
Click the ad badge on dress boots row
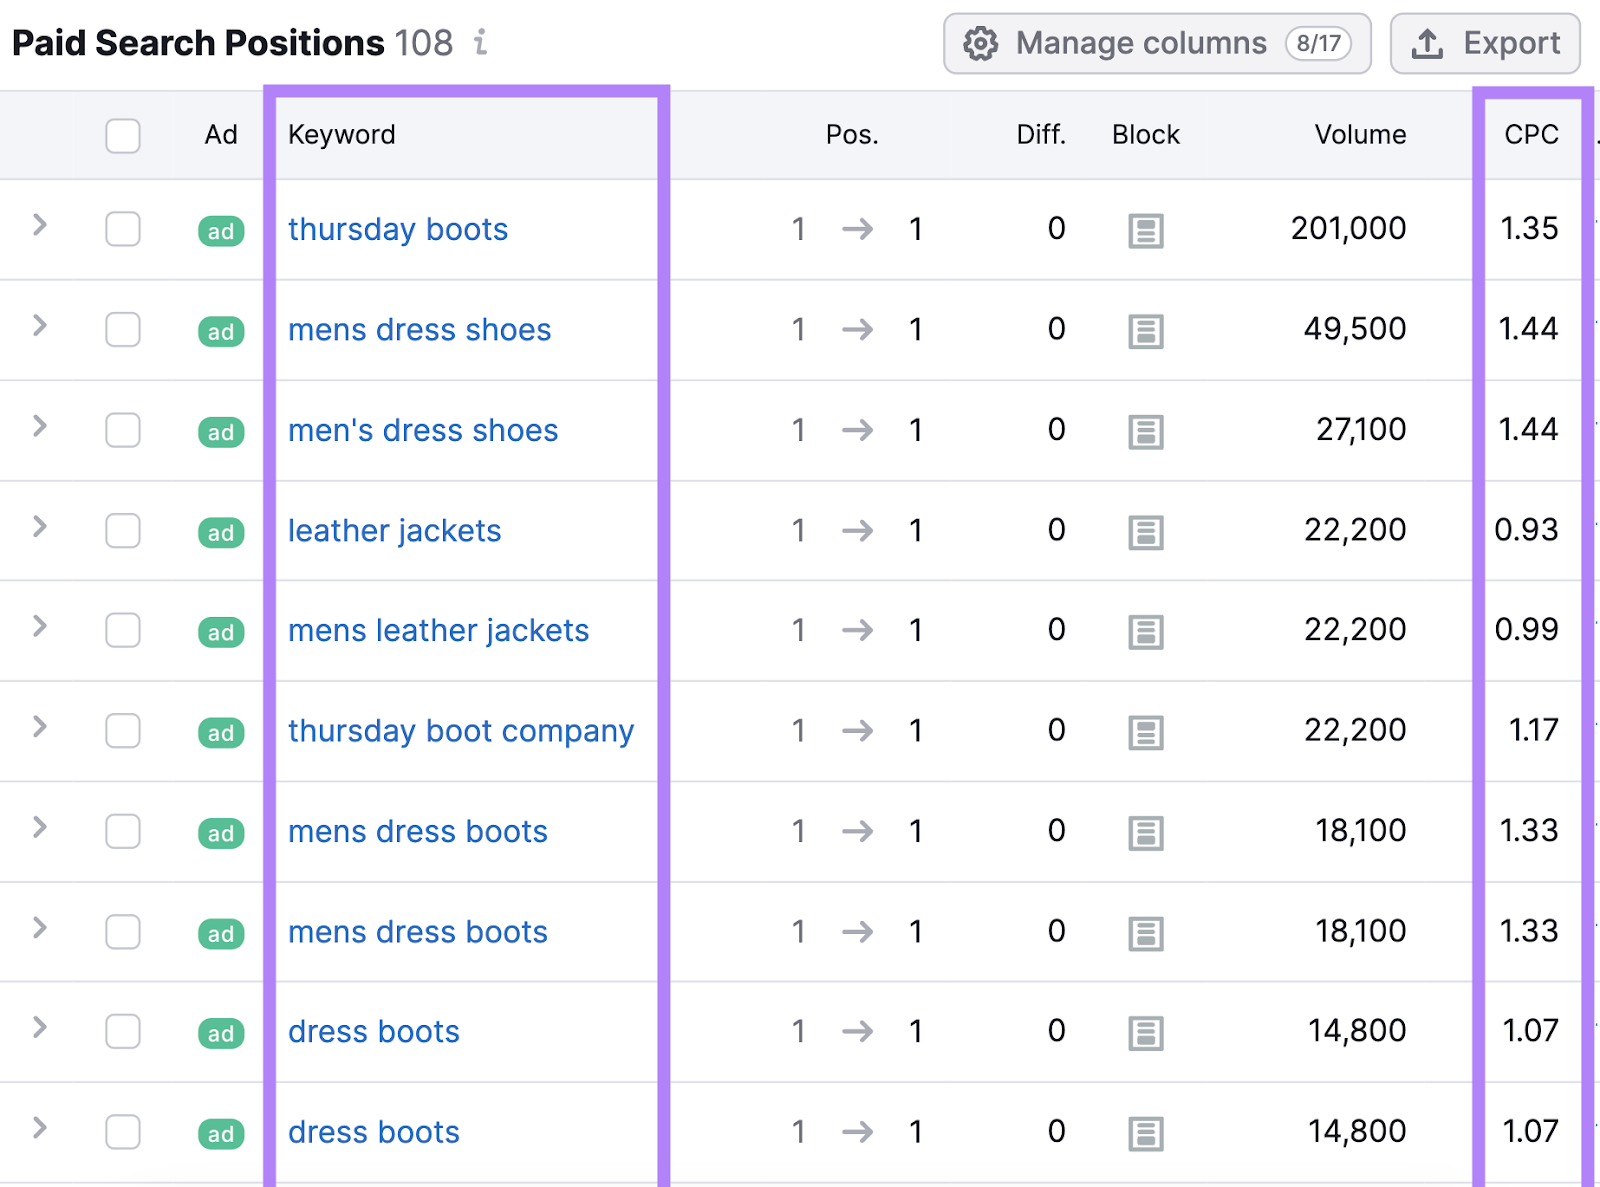(x=220, y=1033)
